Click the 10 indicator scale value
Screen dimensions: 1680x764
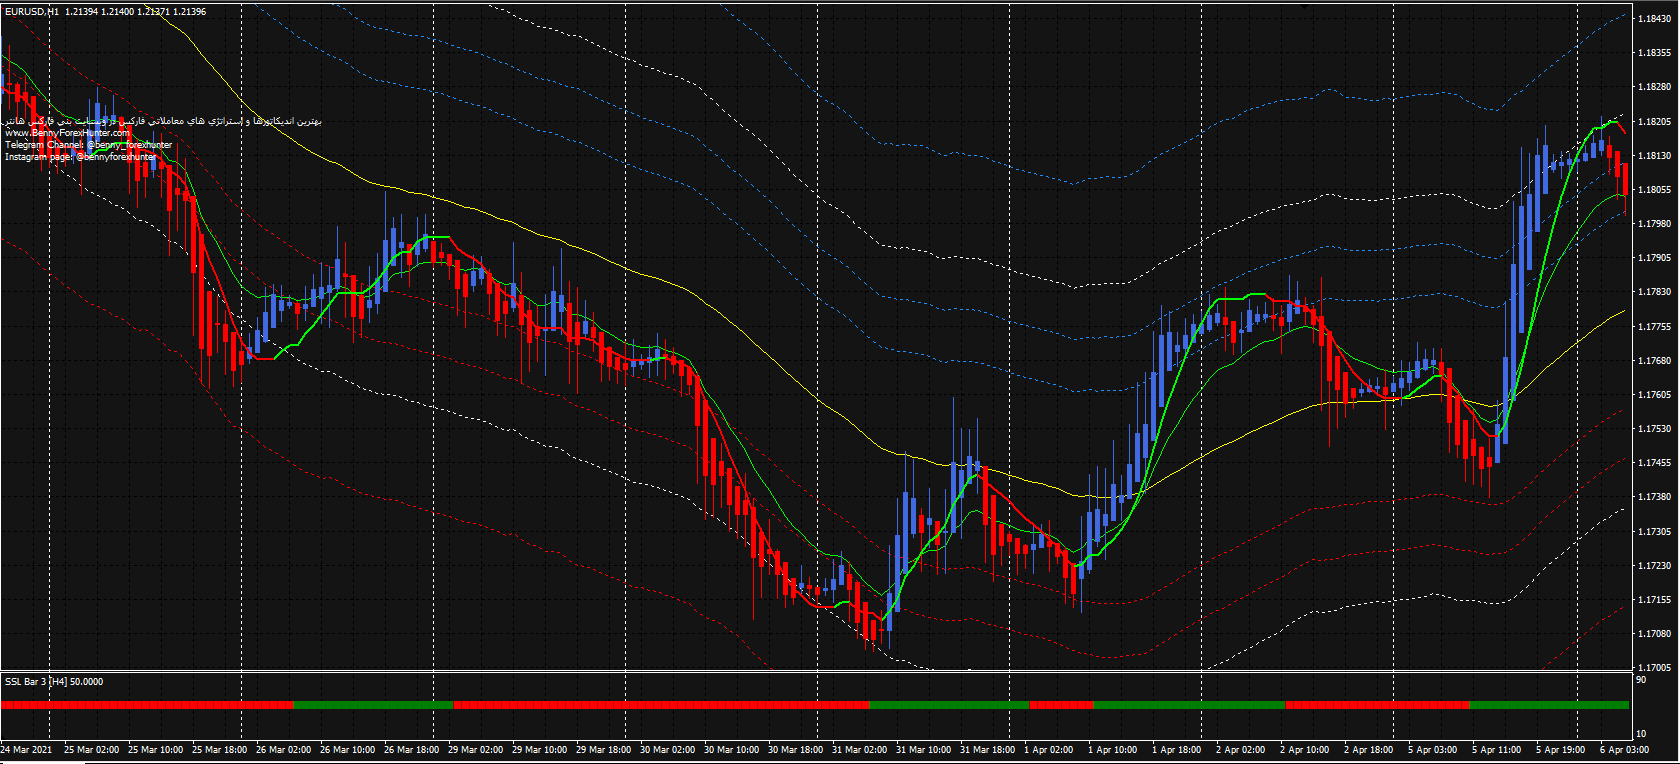[x=1641, y=734]
